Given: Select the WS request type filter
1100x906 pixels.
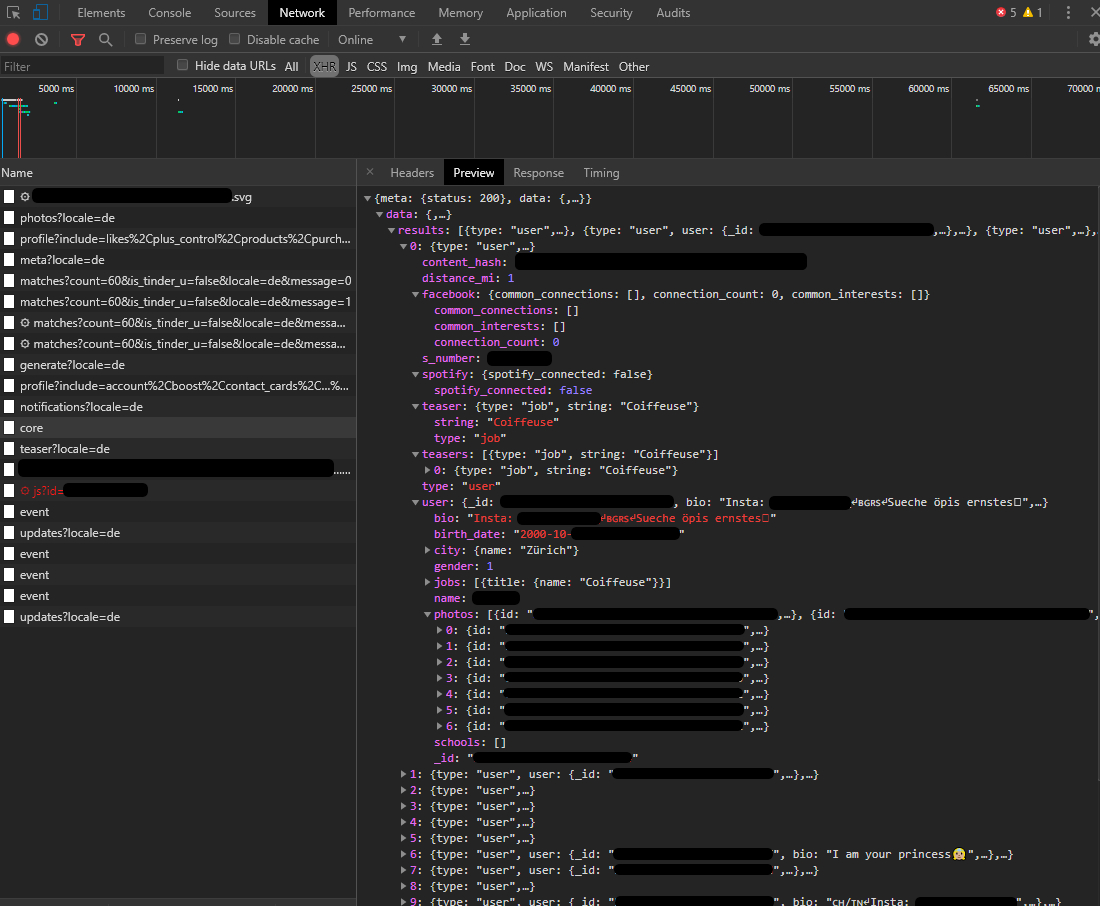Looking at the screenshot, I should (x=543, y=67).
